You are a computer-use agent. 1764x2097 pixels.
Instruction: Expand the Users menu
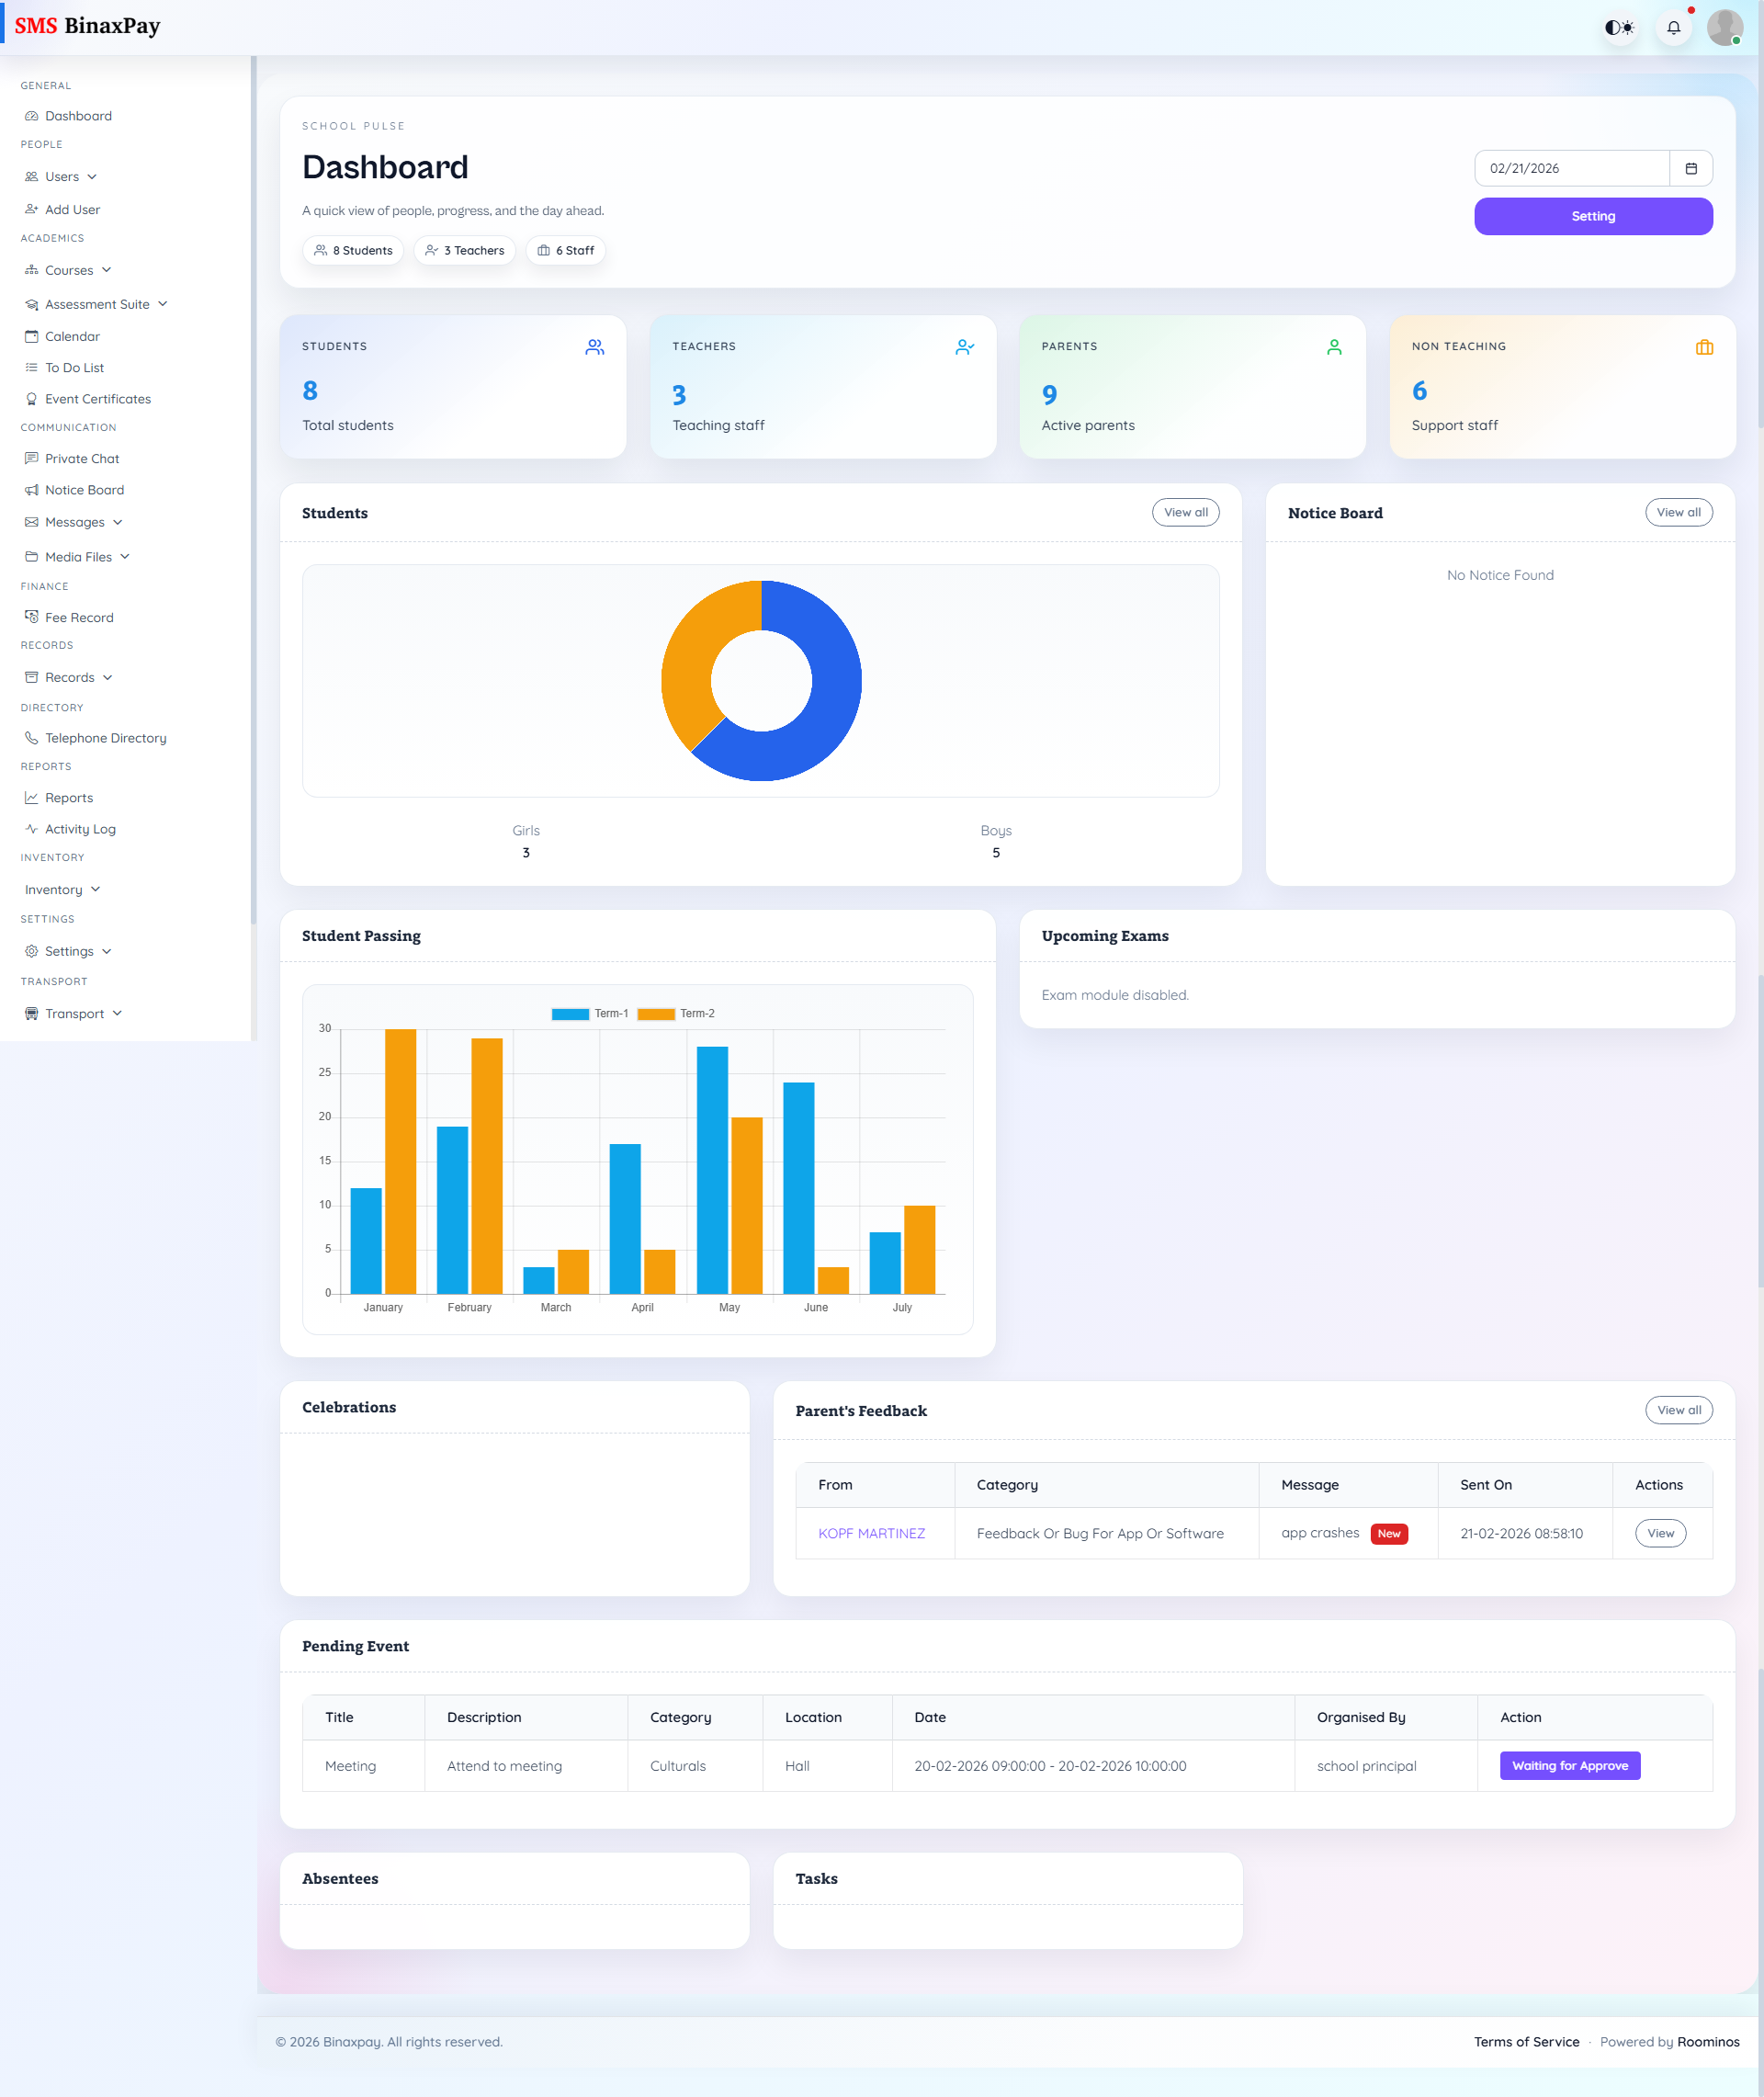pyautogui.click(x=62, y=176)
